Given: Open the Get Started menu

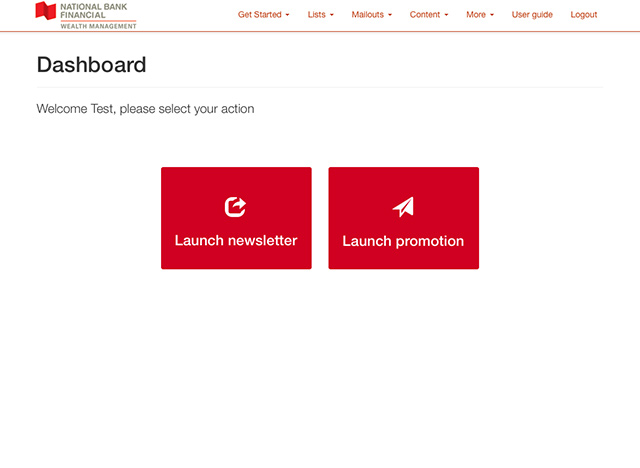Looking at the screenshot, I should (x=260, y=15).
